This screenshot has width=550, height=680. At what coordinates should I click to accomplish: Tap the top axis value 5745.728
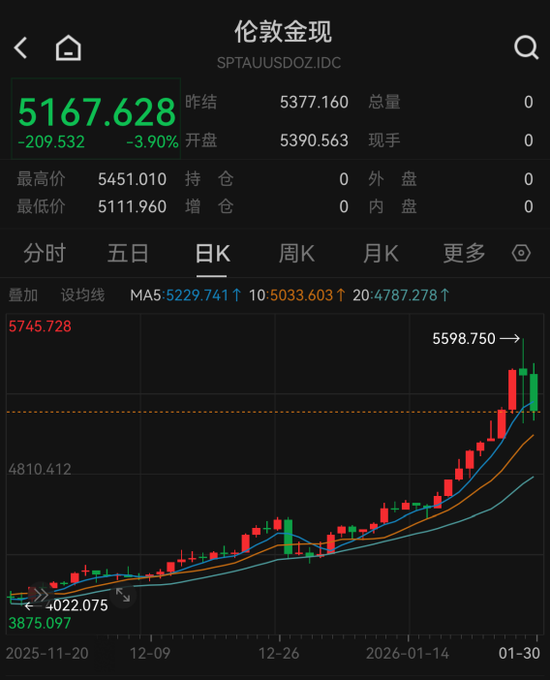(40, 327)
